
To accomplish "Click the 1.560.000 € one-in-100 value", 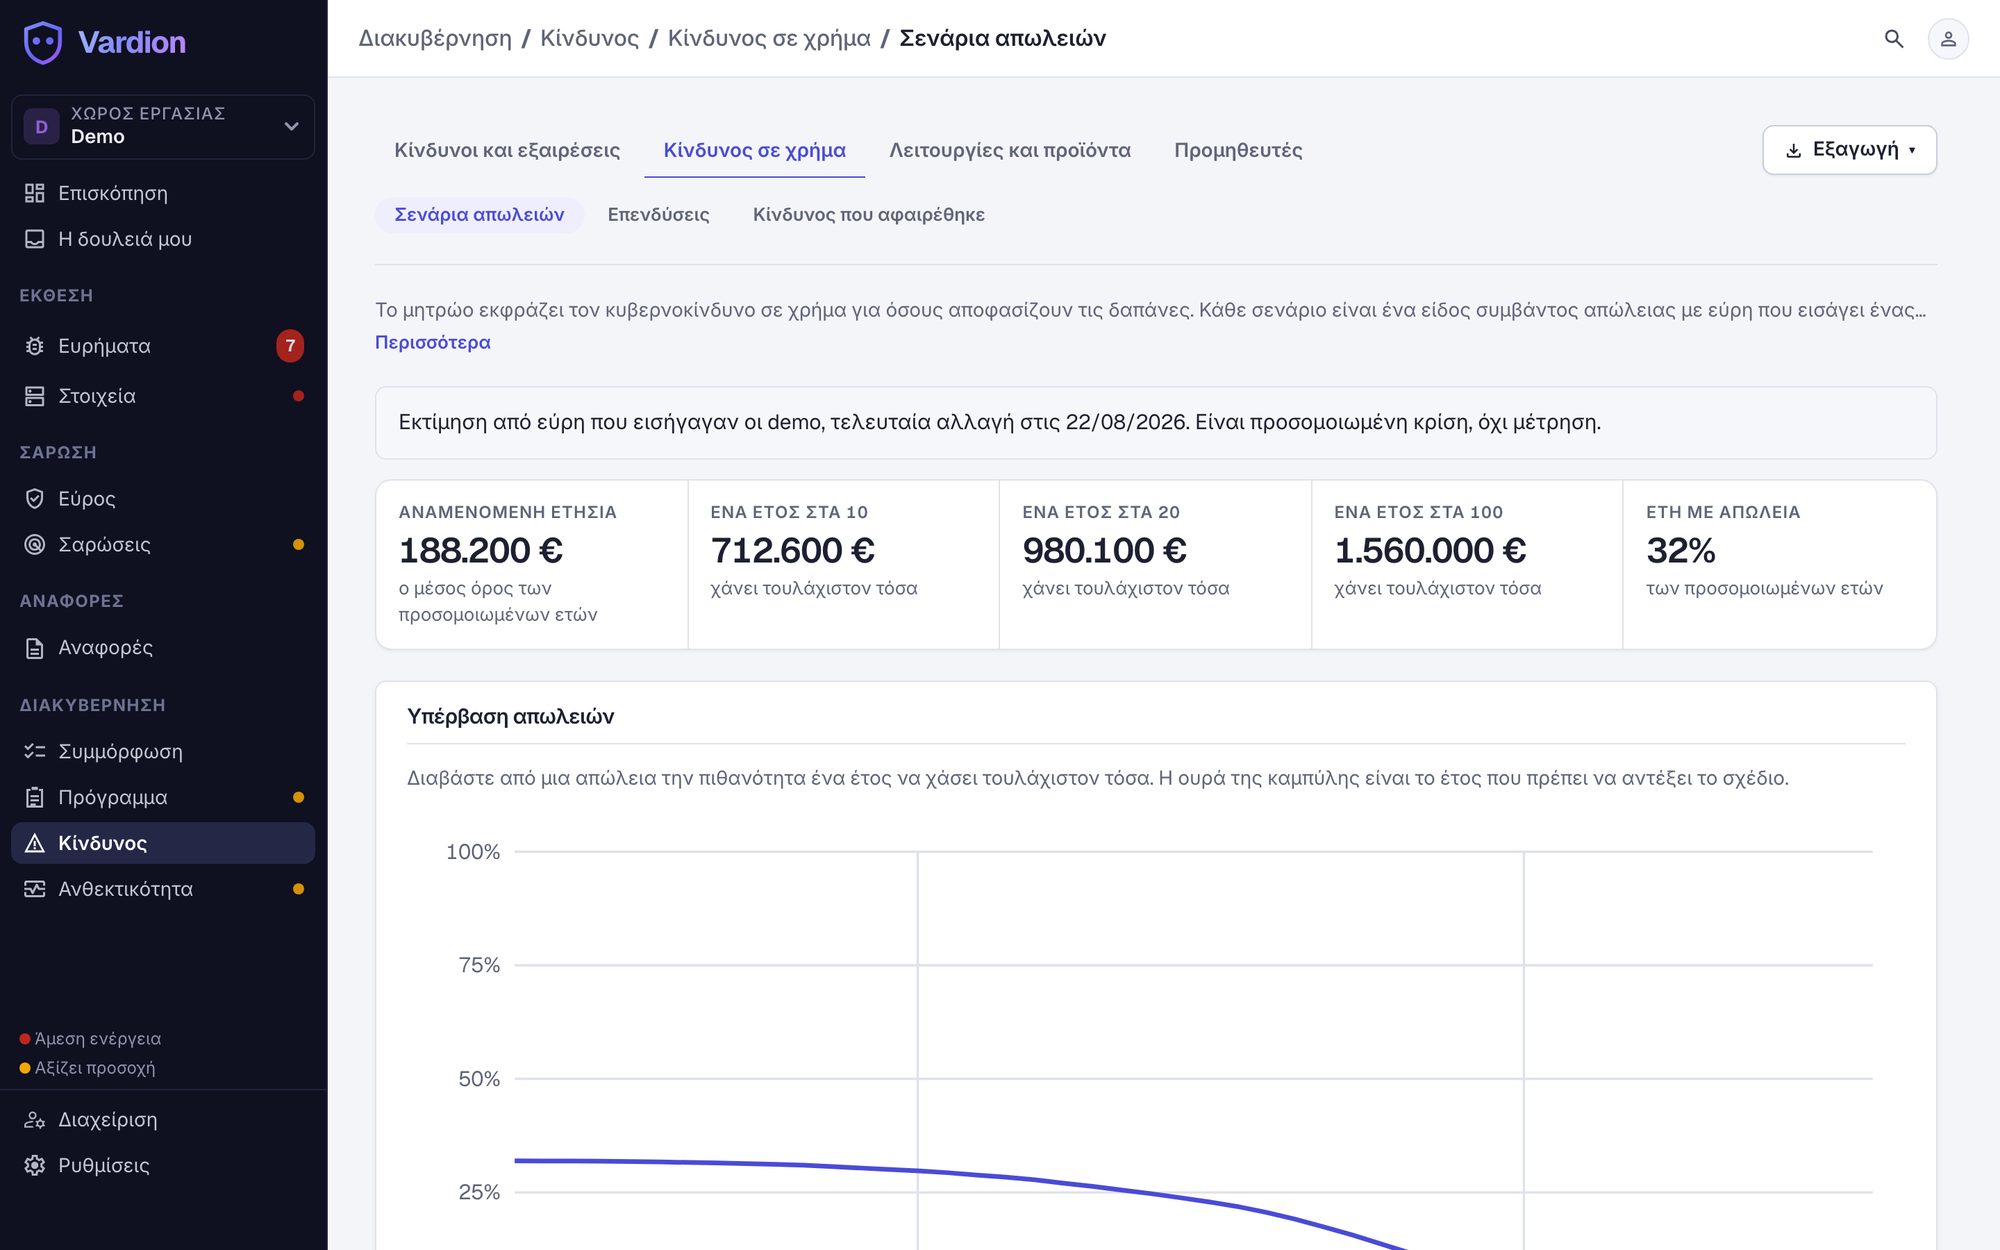I will coord(1430,550).
